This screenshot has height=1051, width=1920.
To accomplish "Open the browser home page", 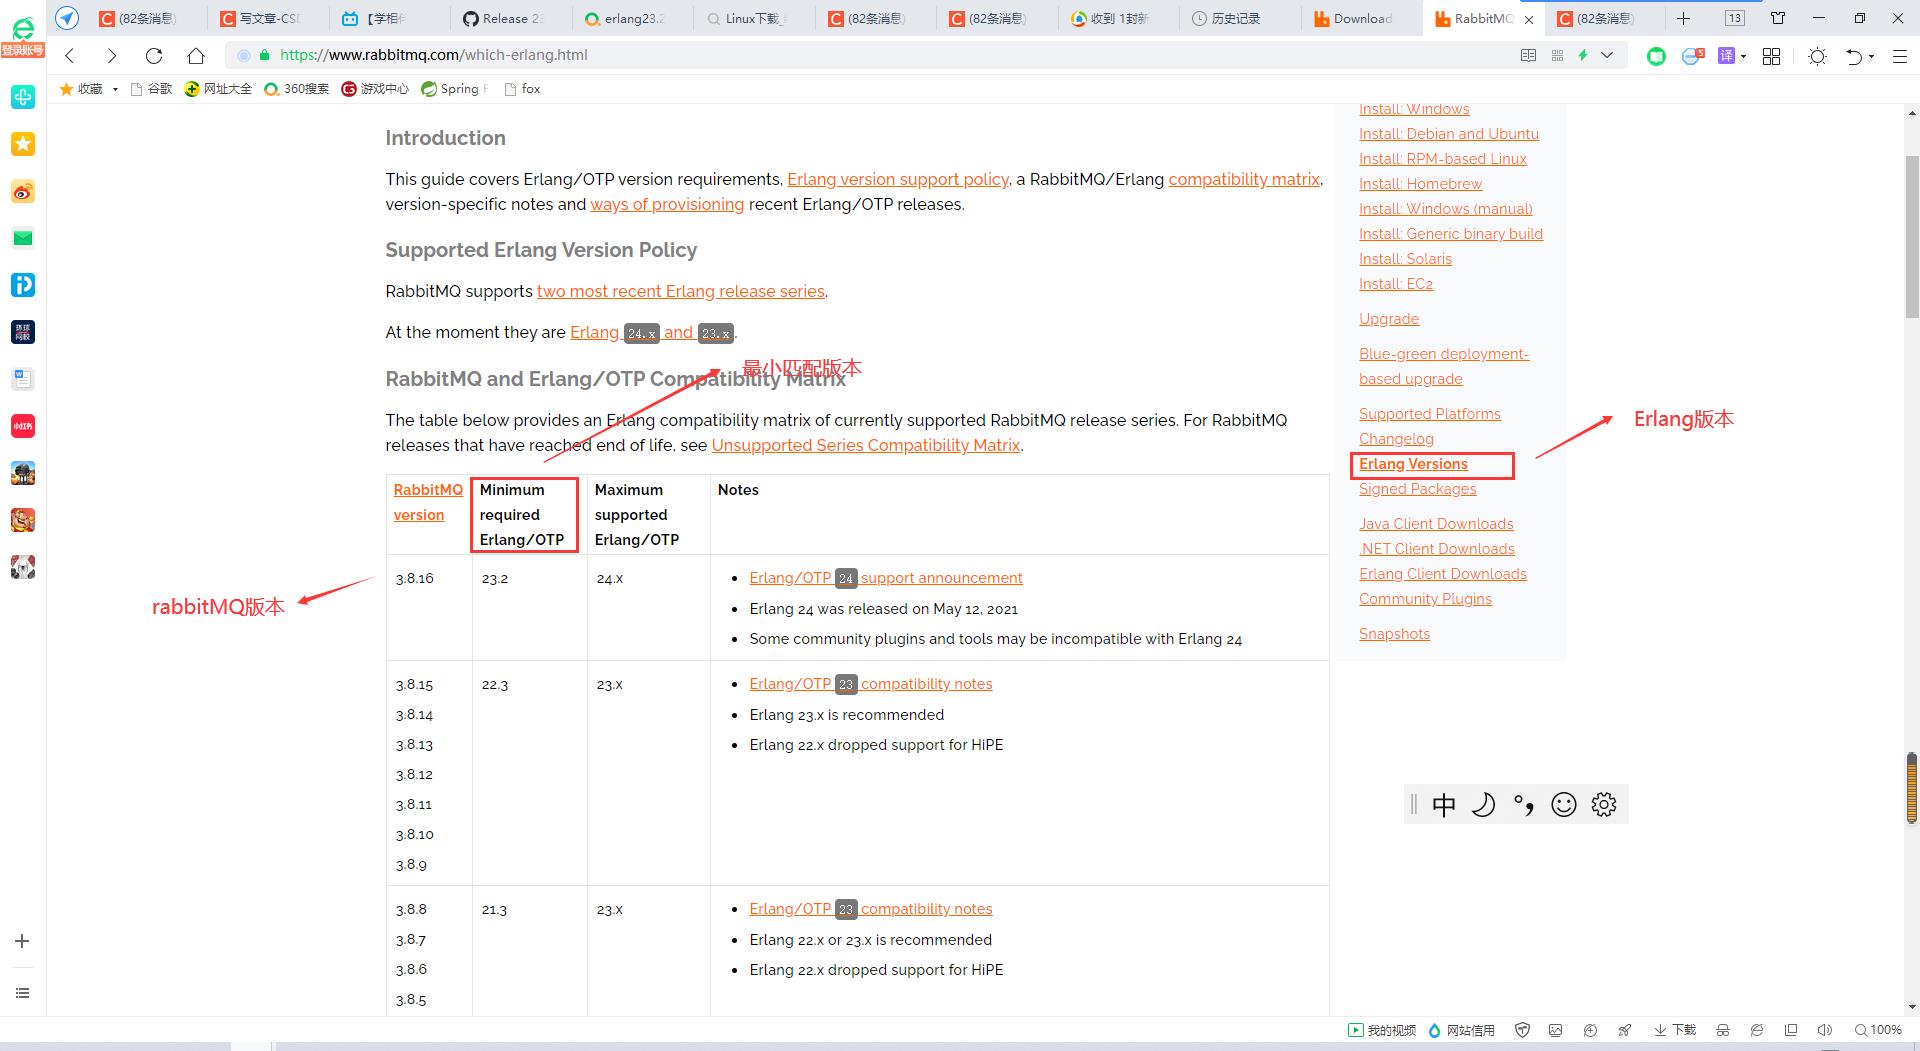I will tap(196, 56).
